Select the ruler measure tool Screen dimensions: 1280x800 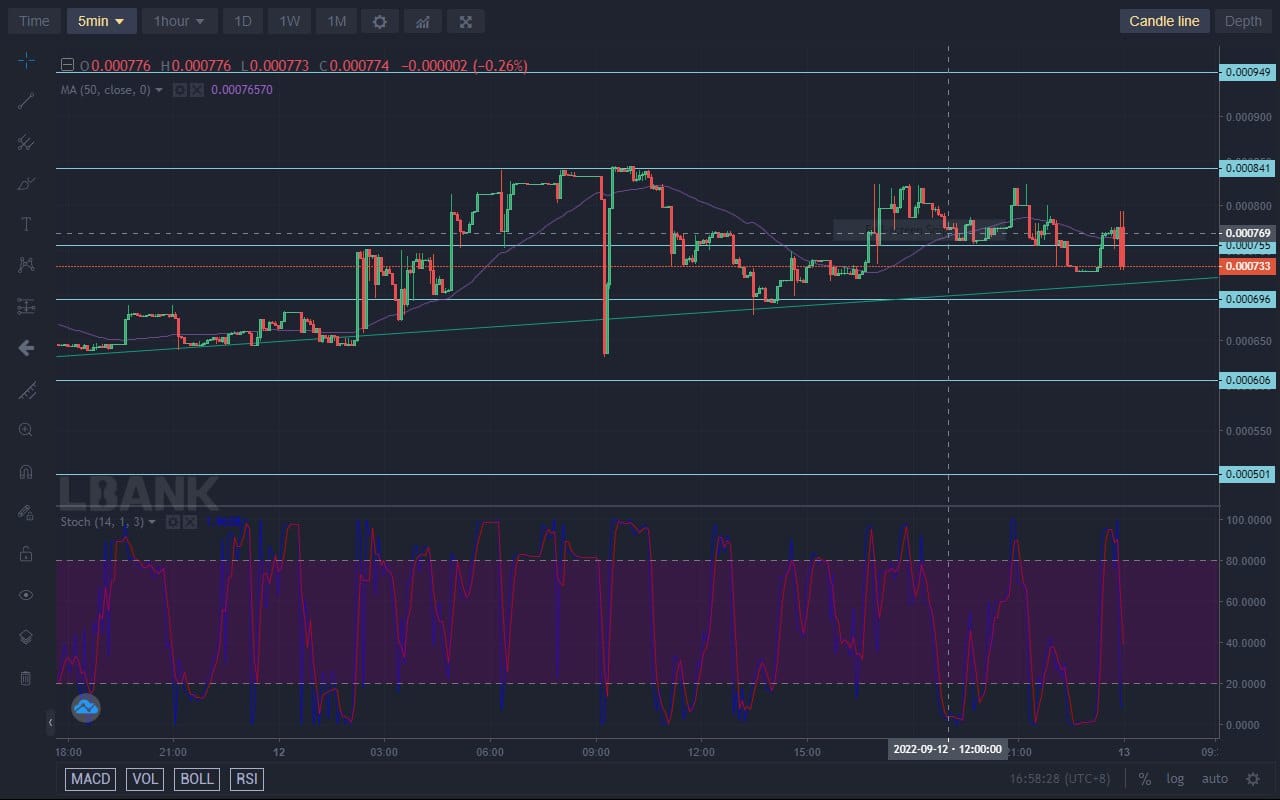click(26, 389)
